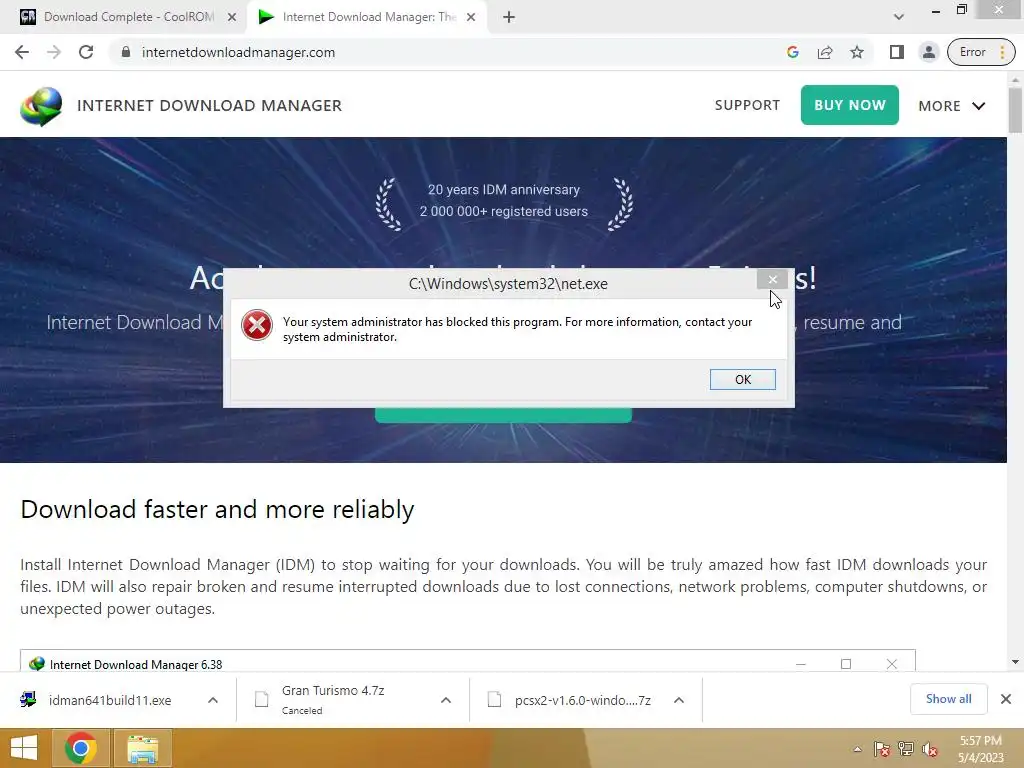1024x768 pixels.
Task: Close the Internet Download Manager tab
Action: pos(471,18)
